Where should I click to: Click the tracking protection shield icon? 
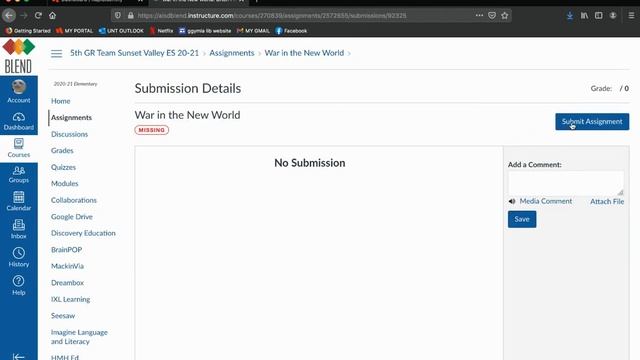118,16
